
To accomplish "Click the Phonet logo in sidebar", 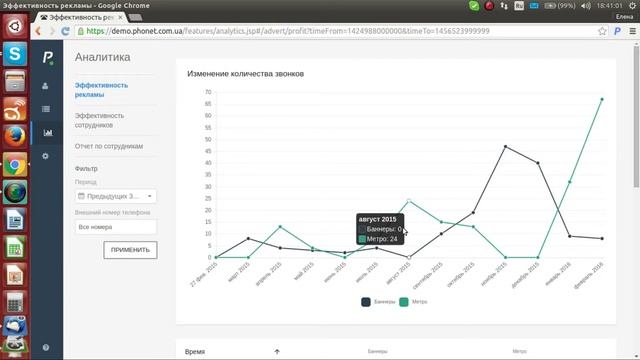I will coord(48,57).
